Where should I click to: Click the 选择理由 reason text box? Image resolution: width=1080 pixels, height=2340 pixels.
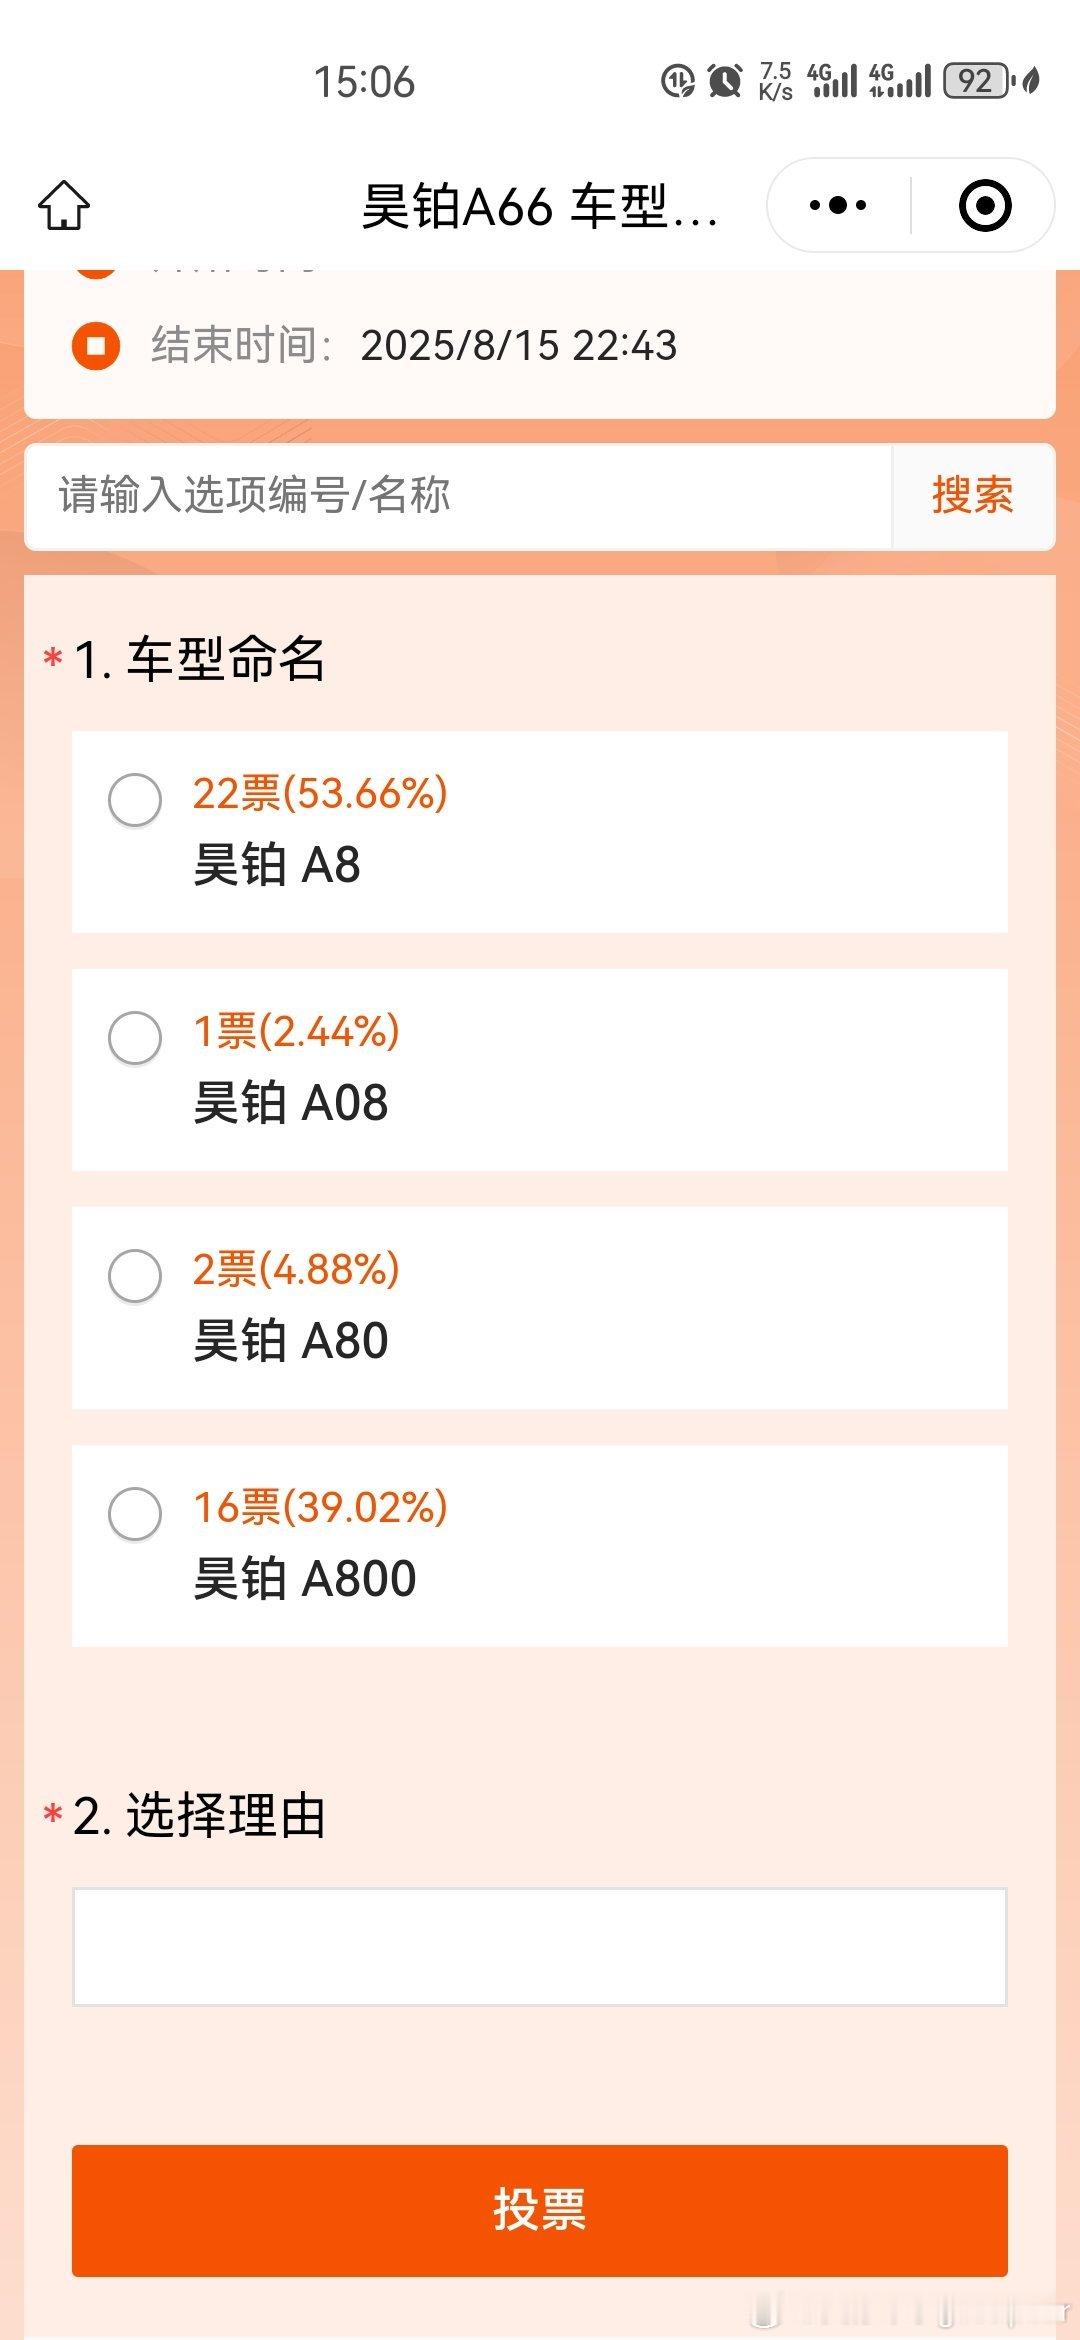pyautogui.click(x=540, y=1946)
